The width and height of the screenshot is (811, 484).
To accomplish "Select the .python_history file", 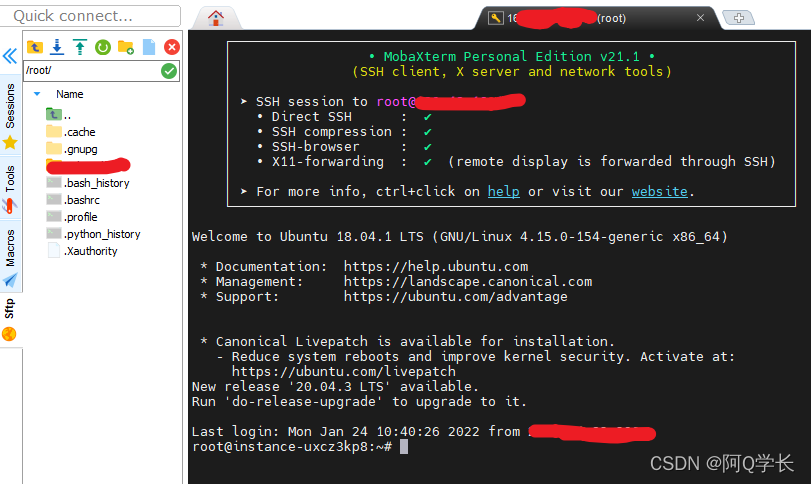I will click(x=94, y=234).
